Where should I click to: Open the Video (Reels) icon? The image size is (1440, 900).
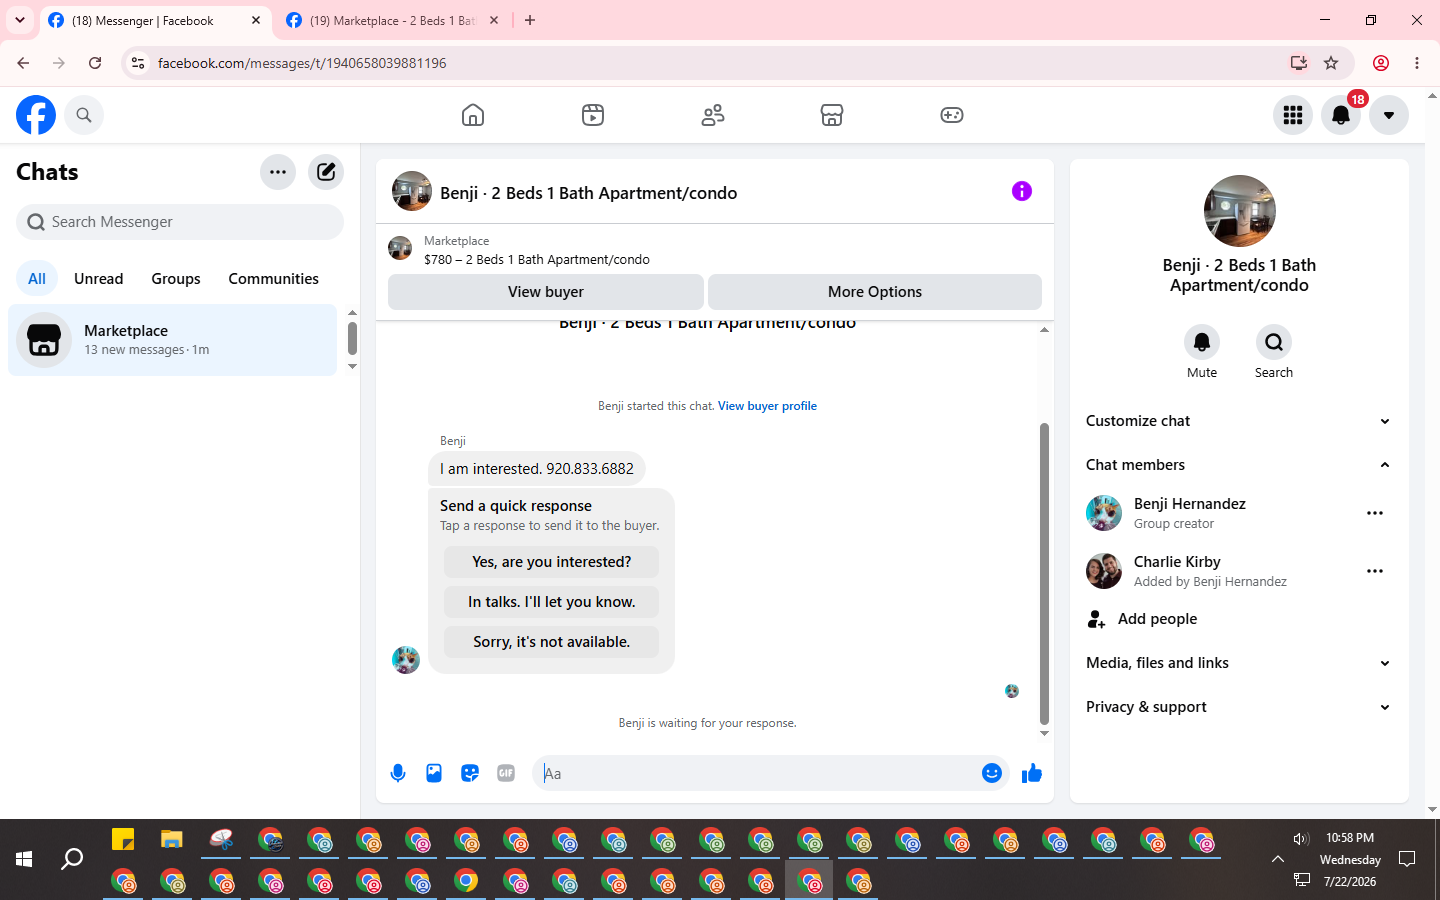pyautogui.click(x=593, y=115)
